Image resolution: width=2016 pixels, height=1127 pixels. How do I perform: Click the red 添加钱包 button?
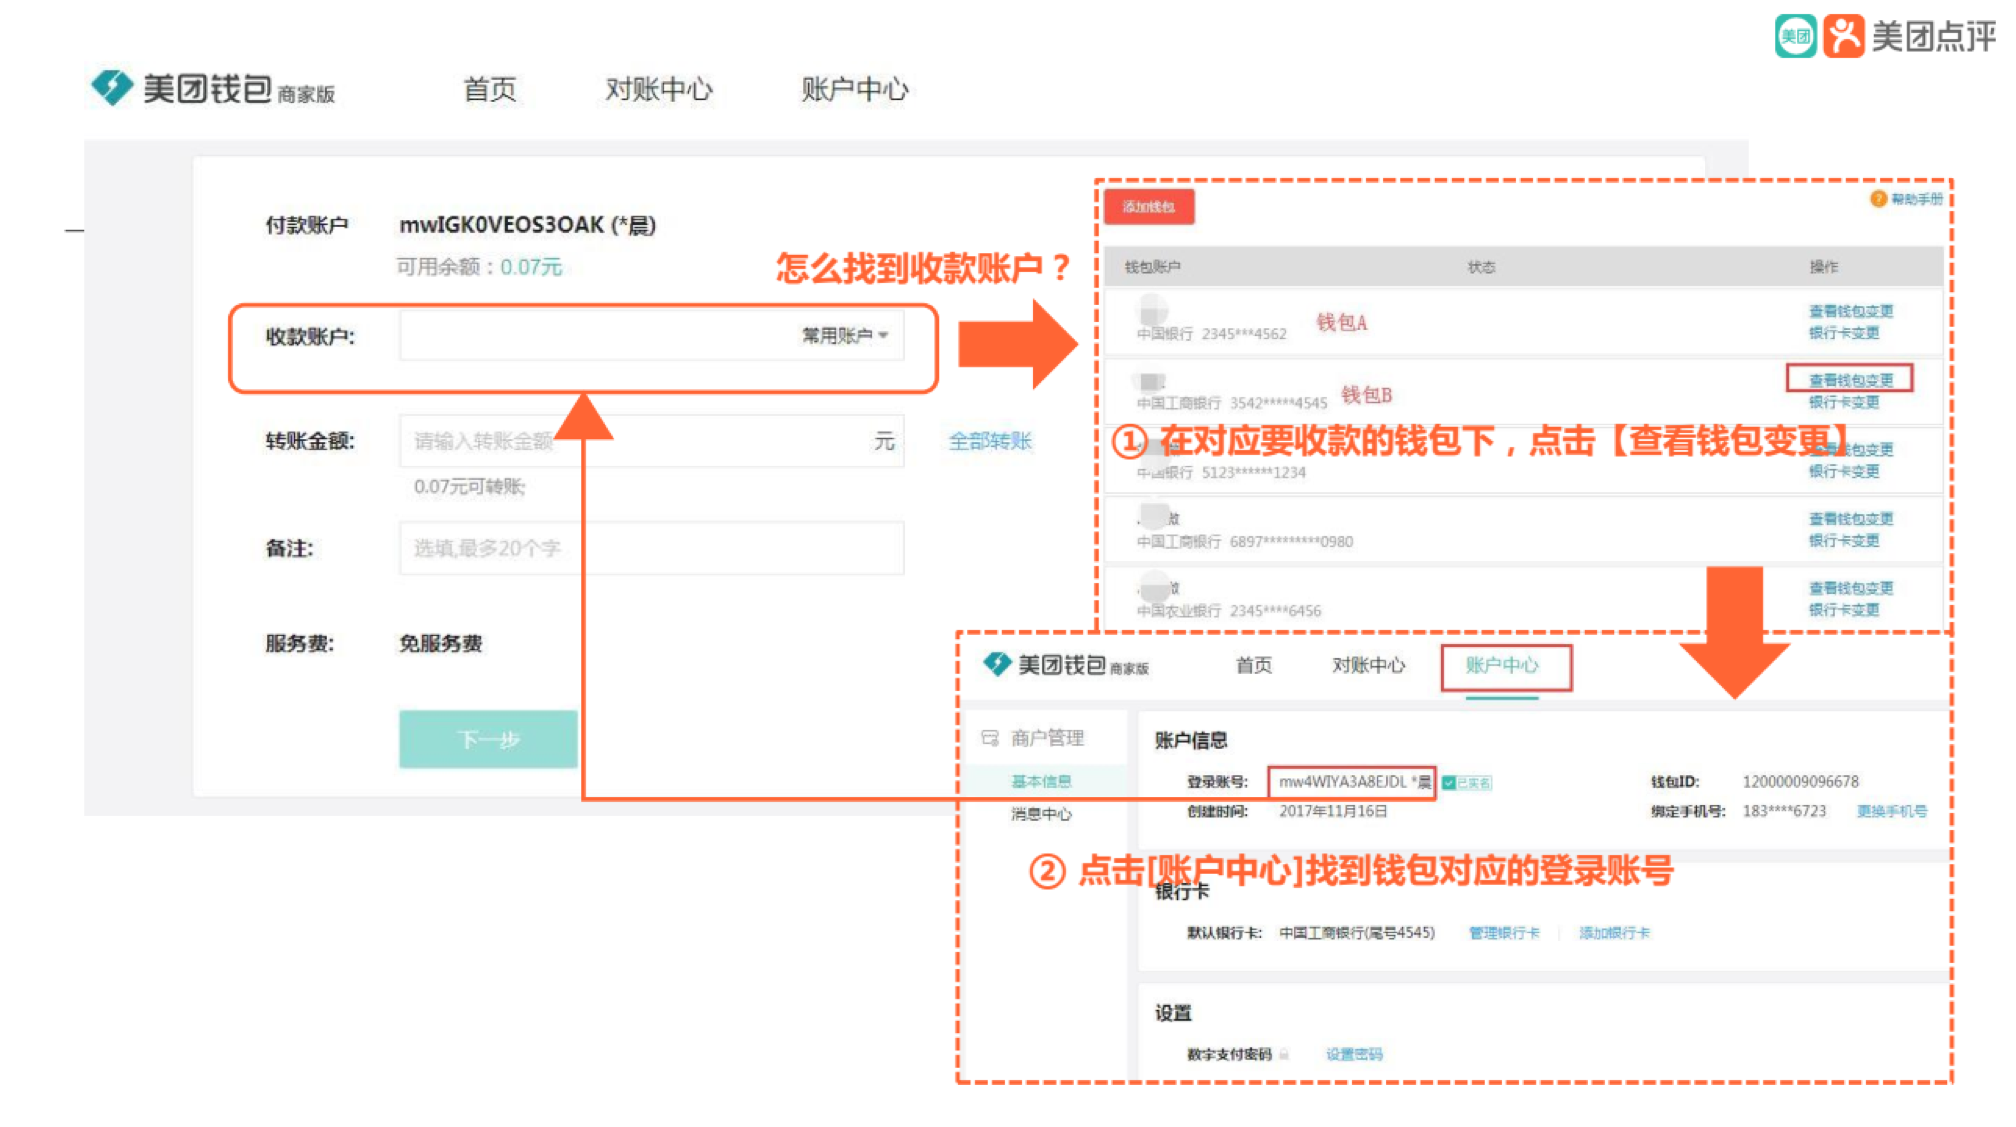pos(1149,207)
